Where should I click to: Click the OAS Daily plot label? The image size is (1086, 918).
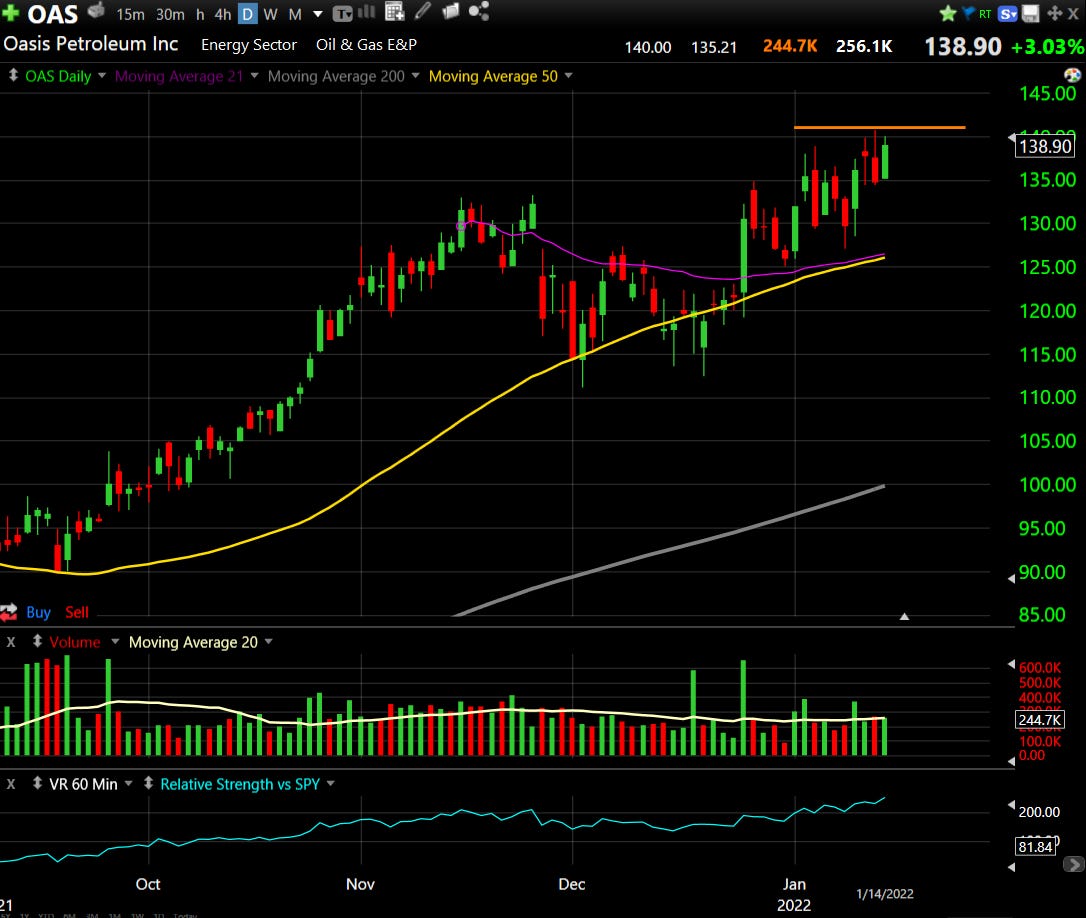click(58, 76)
